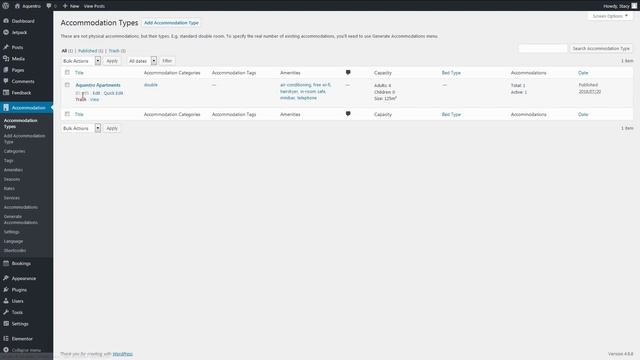Click the Add Accommodation Type button

[x=171, y=23]
